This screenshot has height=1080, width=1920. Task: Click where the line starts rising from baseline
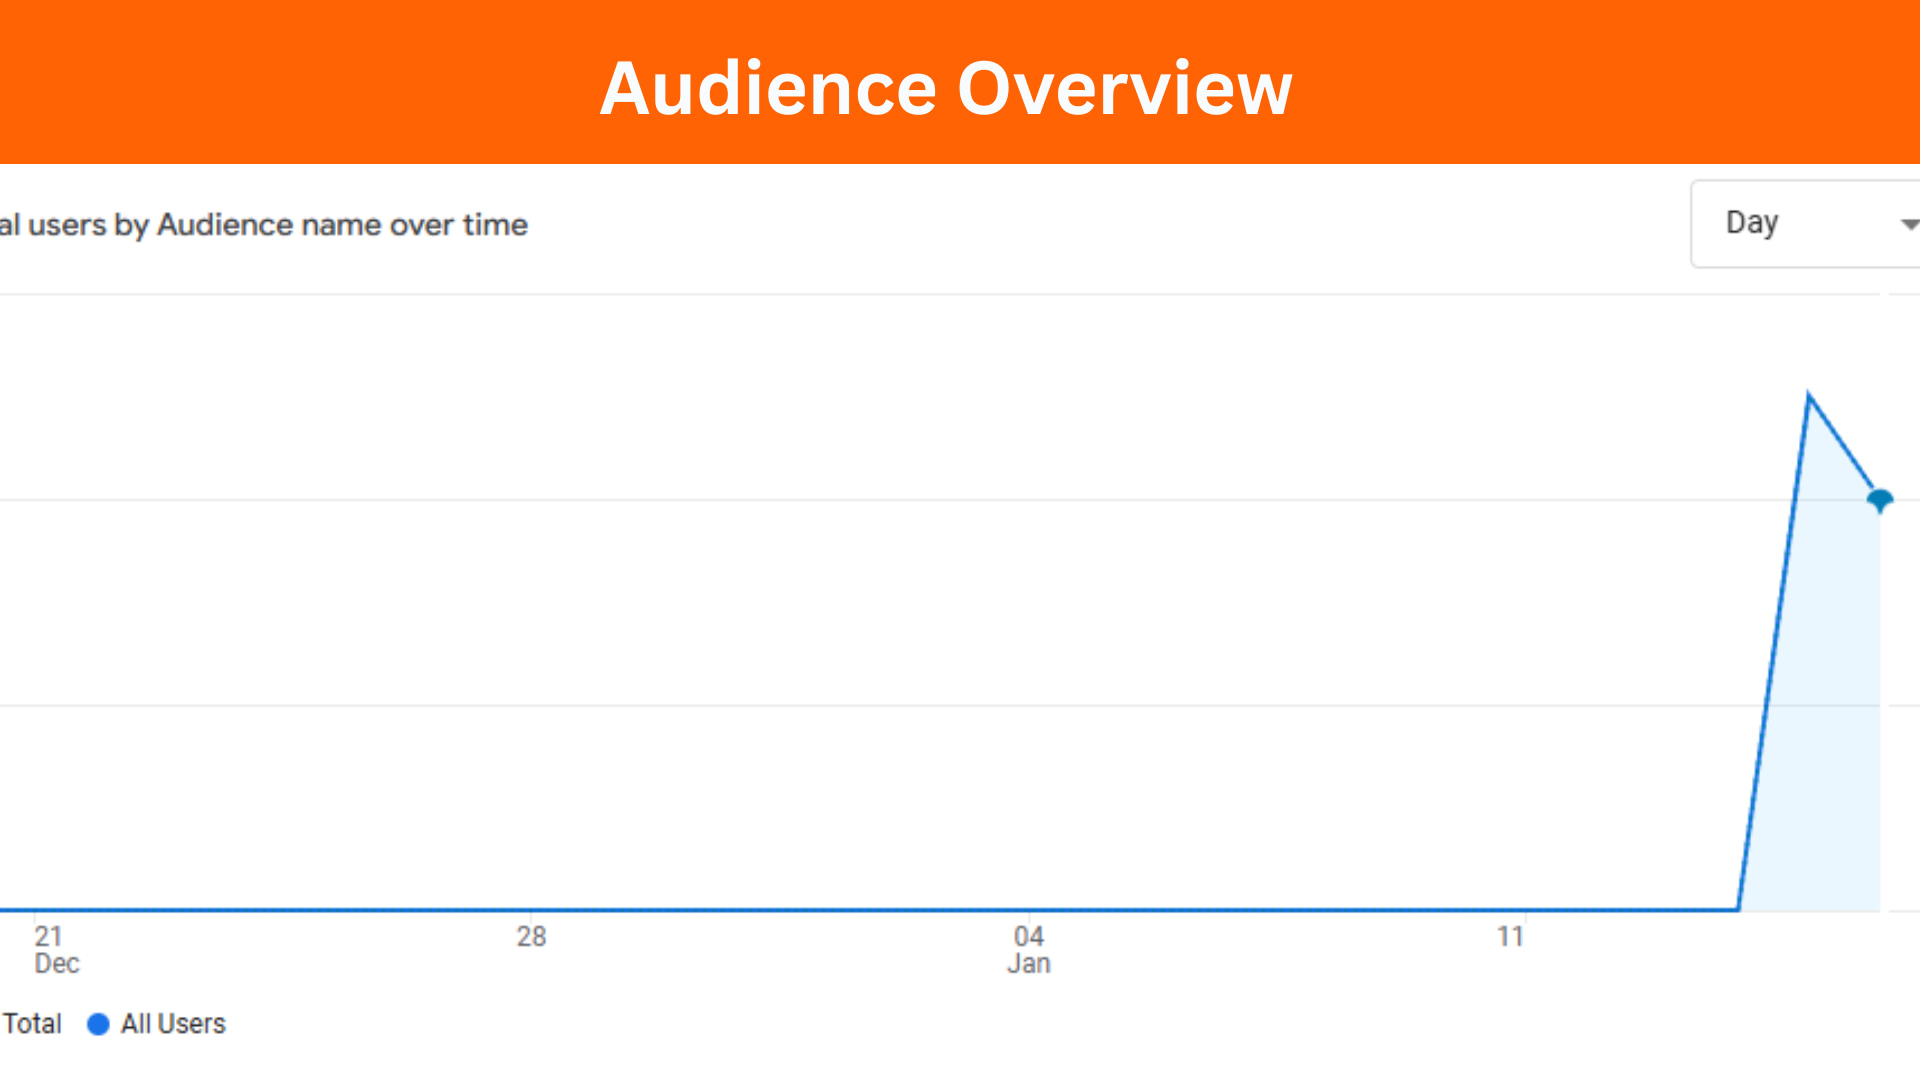coord(1740,908)
